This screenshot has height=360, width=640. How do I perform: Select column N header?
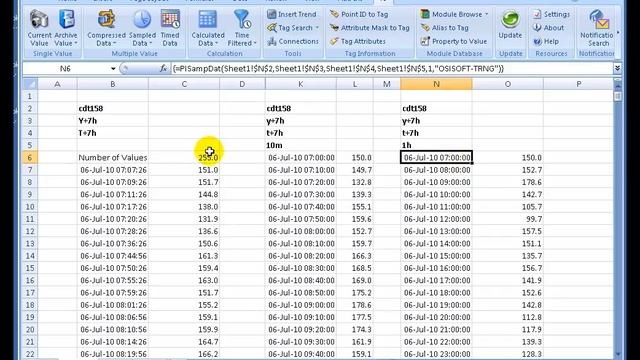[x=436, y=84]
